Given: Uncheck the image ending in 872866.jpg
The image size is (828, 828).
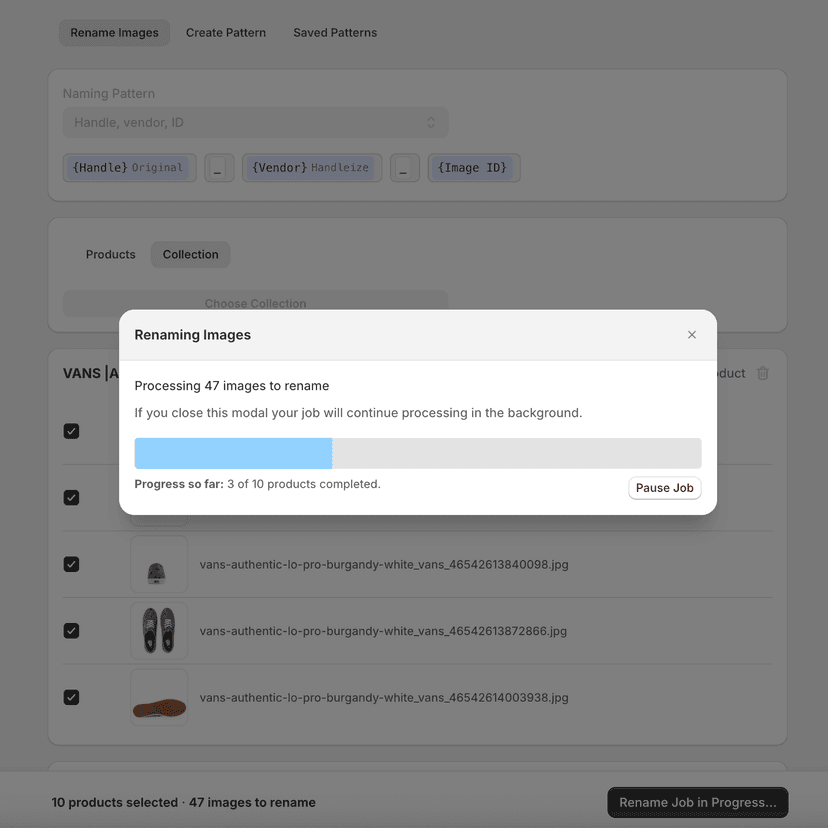Looking at the screenshot, I should coord(71,631).
